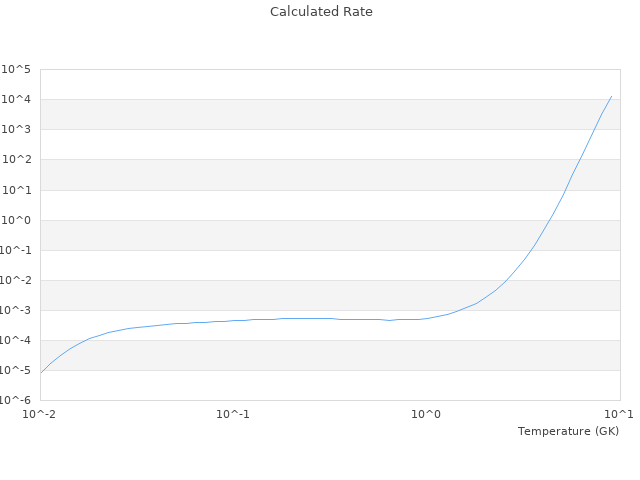This screenshot has height=480, width=640.
Task: Click the 10^1 y-axis tick label
Action: pyautogui.click(x=17, y=190)
